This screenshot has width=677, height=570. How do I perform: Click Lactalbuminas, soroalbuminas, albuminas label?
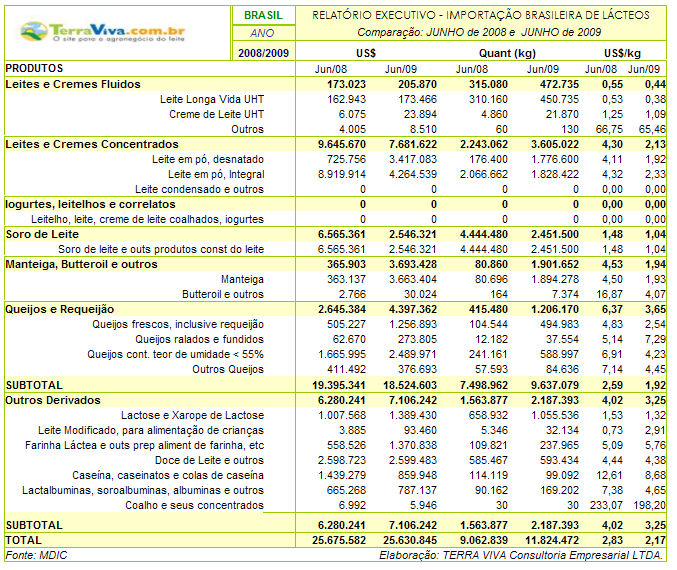coord(143,491)
